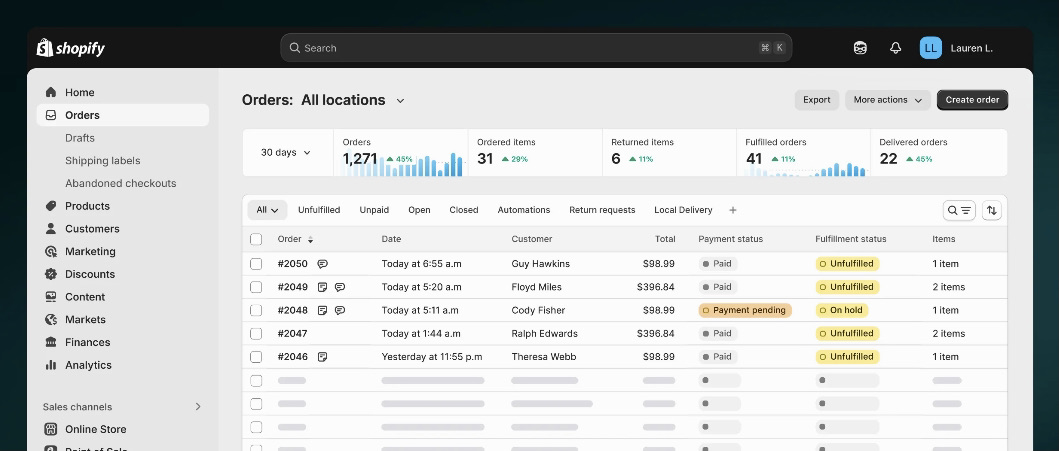
Task: Click the Customers person icon
Action: click(51, 229)
